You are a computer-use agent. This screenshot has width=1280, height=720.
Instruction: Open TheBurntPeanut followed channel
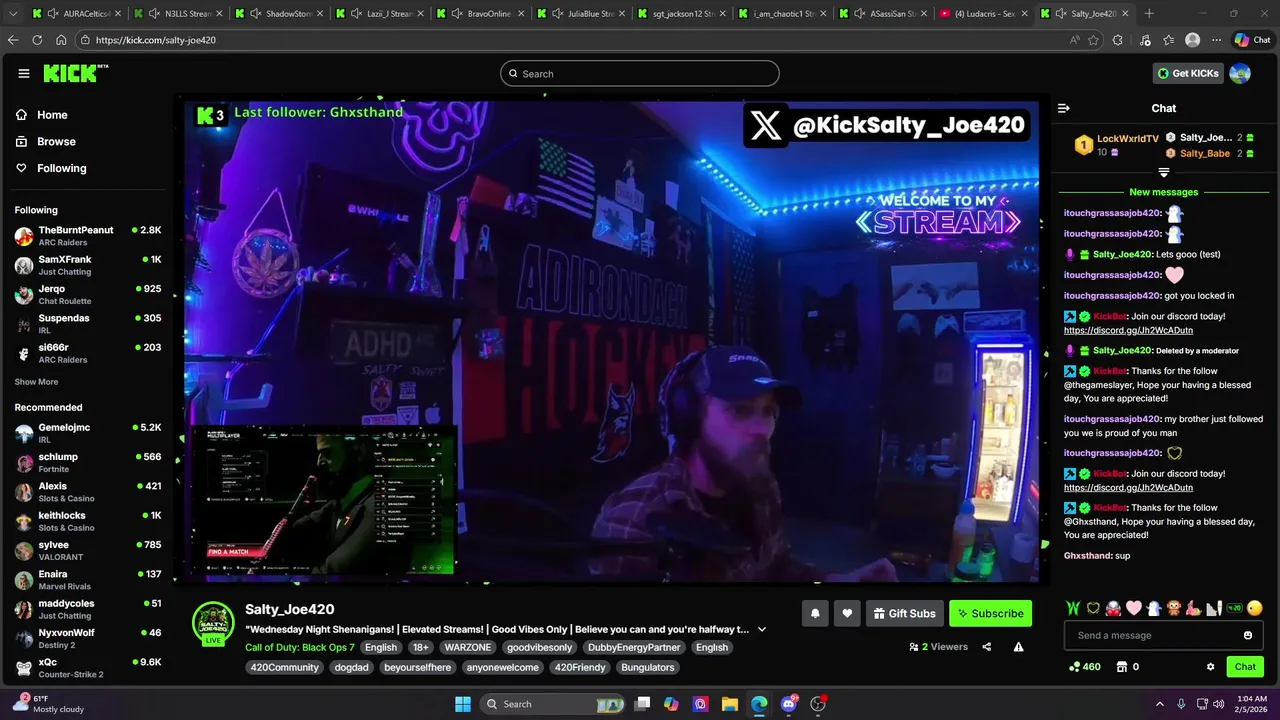point(88,236)
